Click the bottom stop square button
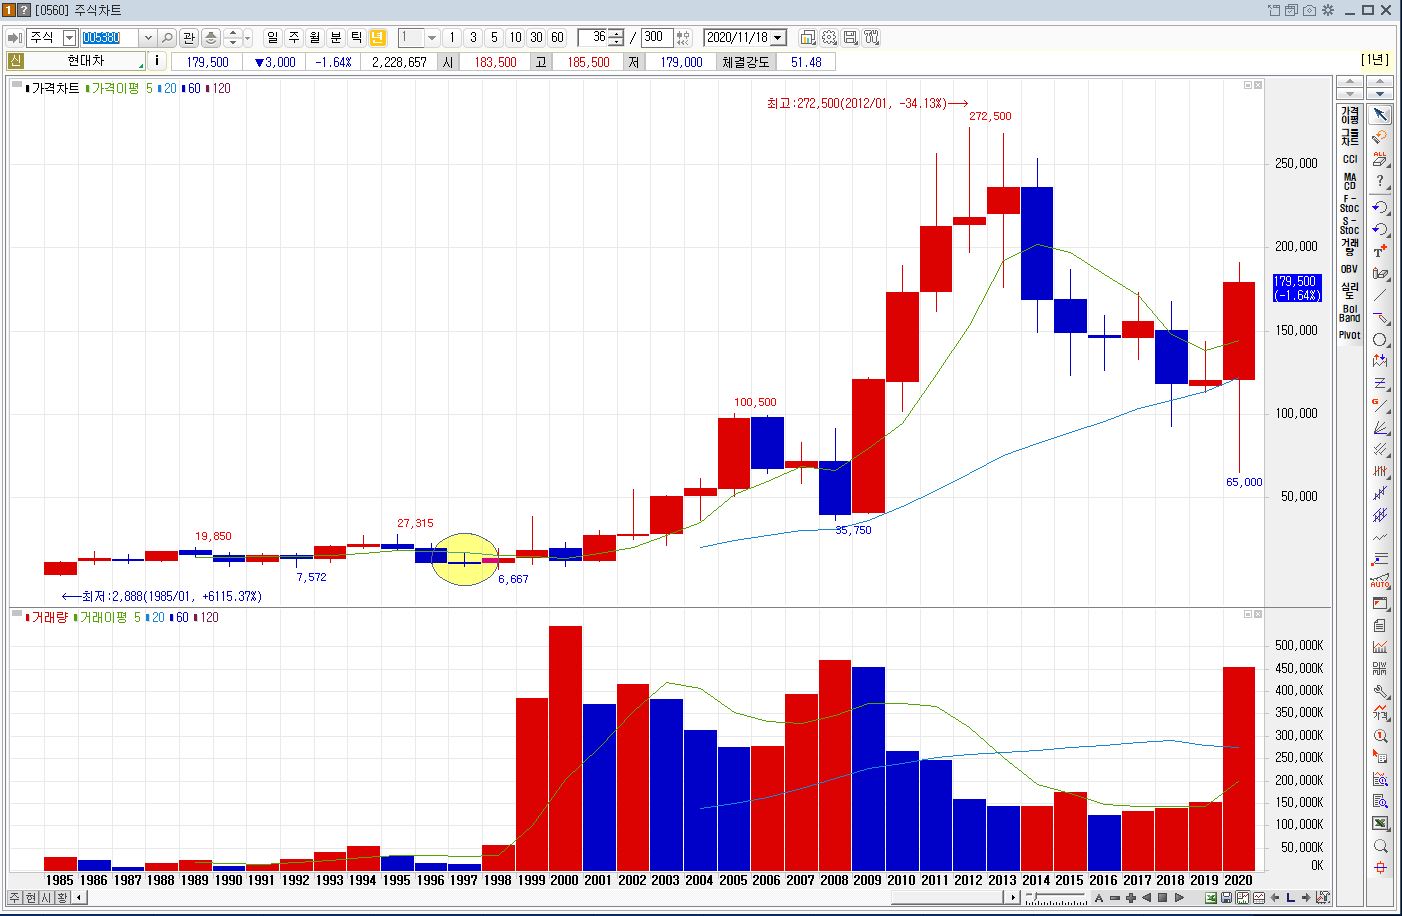Screen dimensions: 1402x916 [1164, 897]
